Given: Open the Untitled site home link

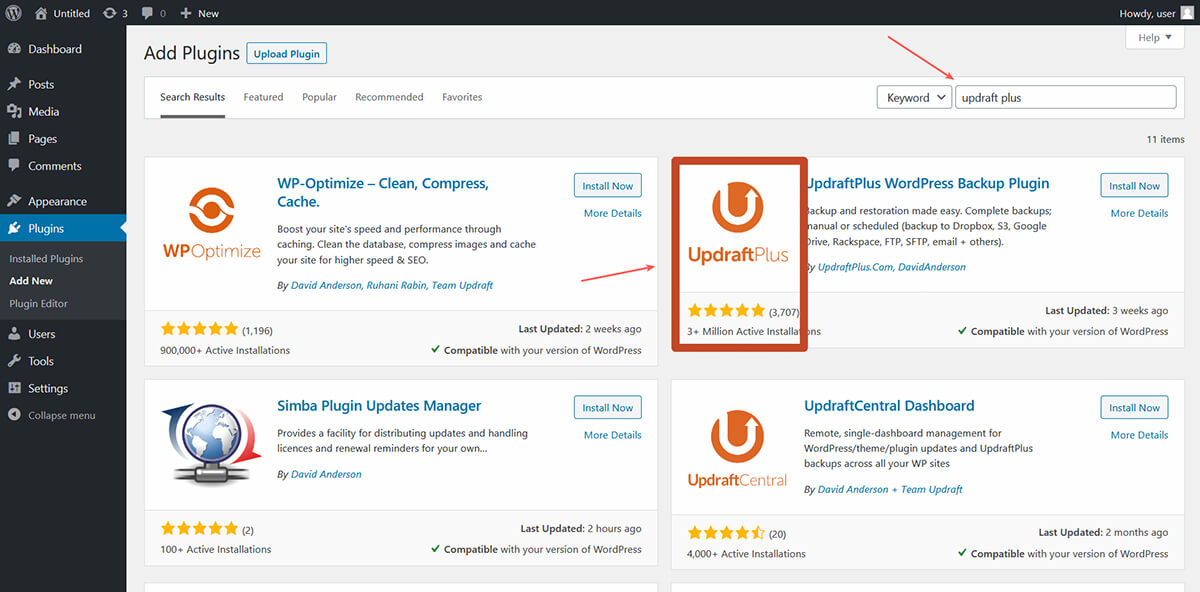Looking at the screenshot, I should point(62,13).
